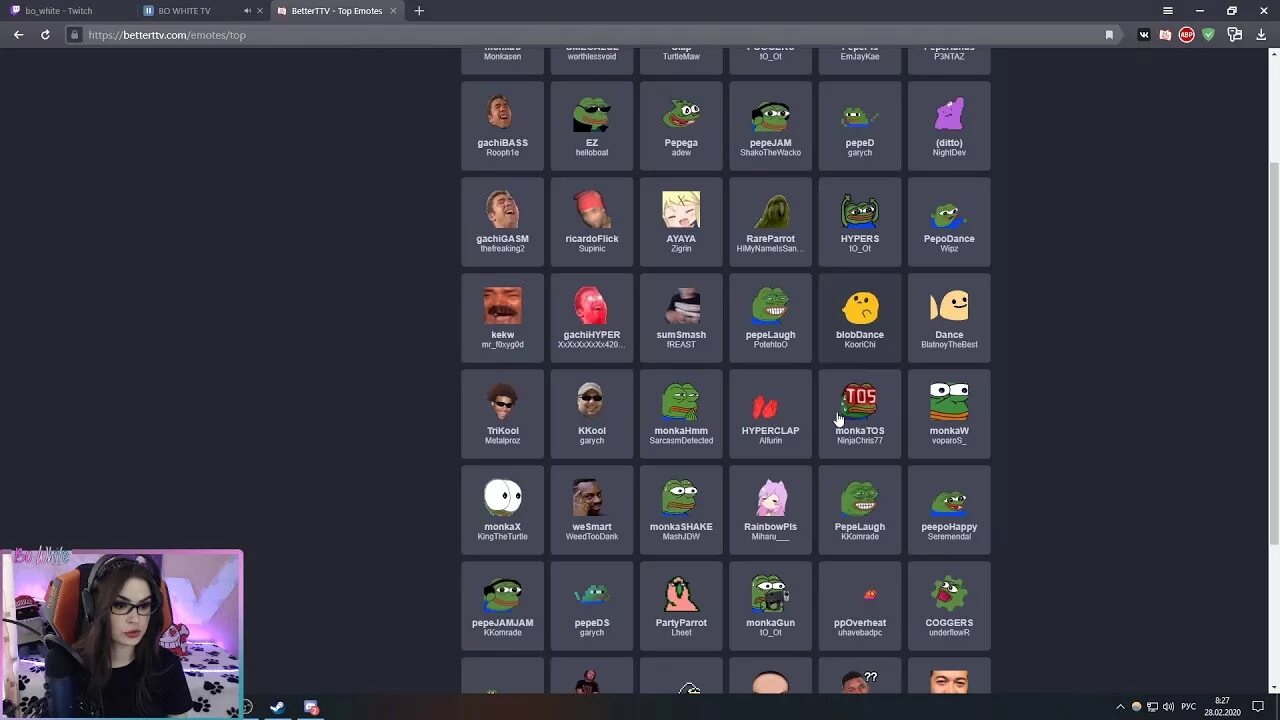This screenshot has width=1280, height=720.
Task: Open the AYAYA emote card
Action: click(x=681, y=222)
